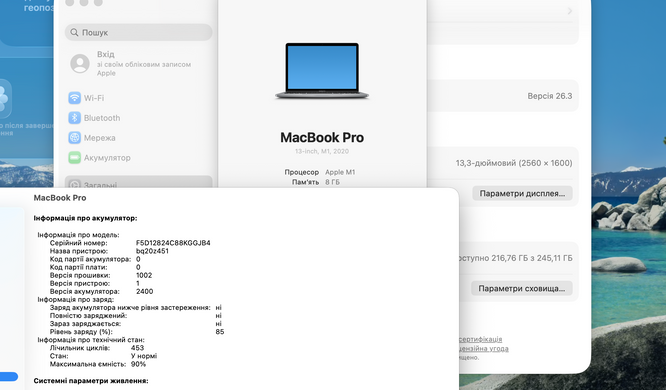
Task: Click the user avatar icon
Action: tap(80, 64)
